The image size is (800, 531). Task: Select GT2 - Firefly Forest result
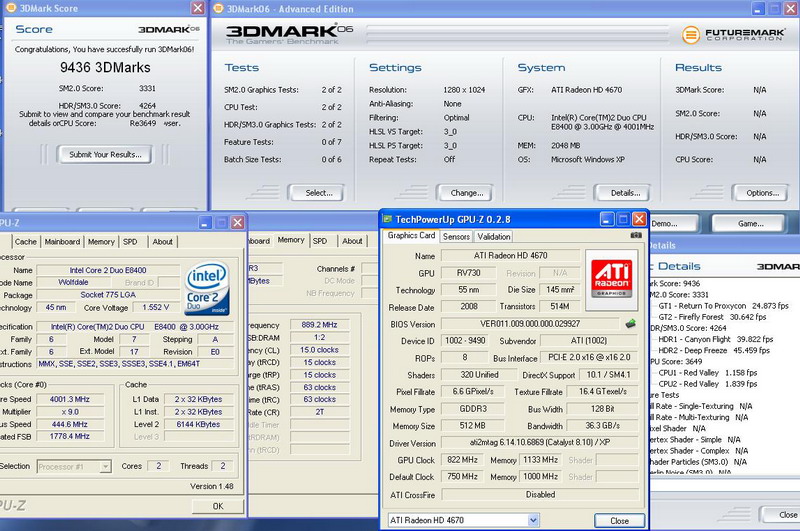(712, 317)
